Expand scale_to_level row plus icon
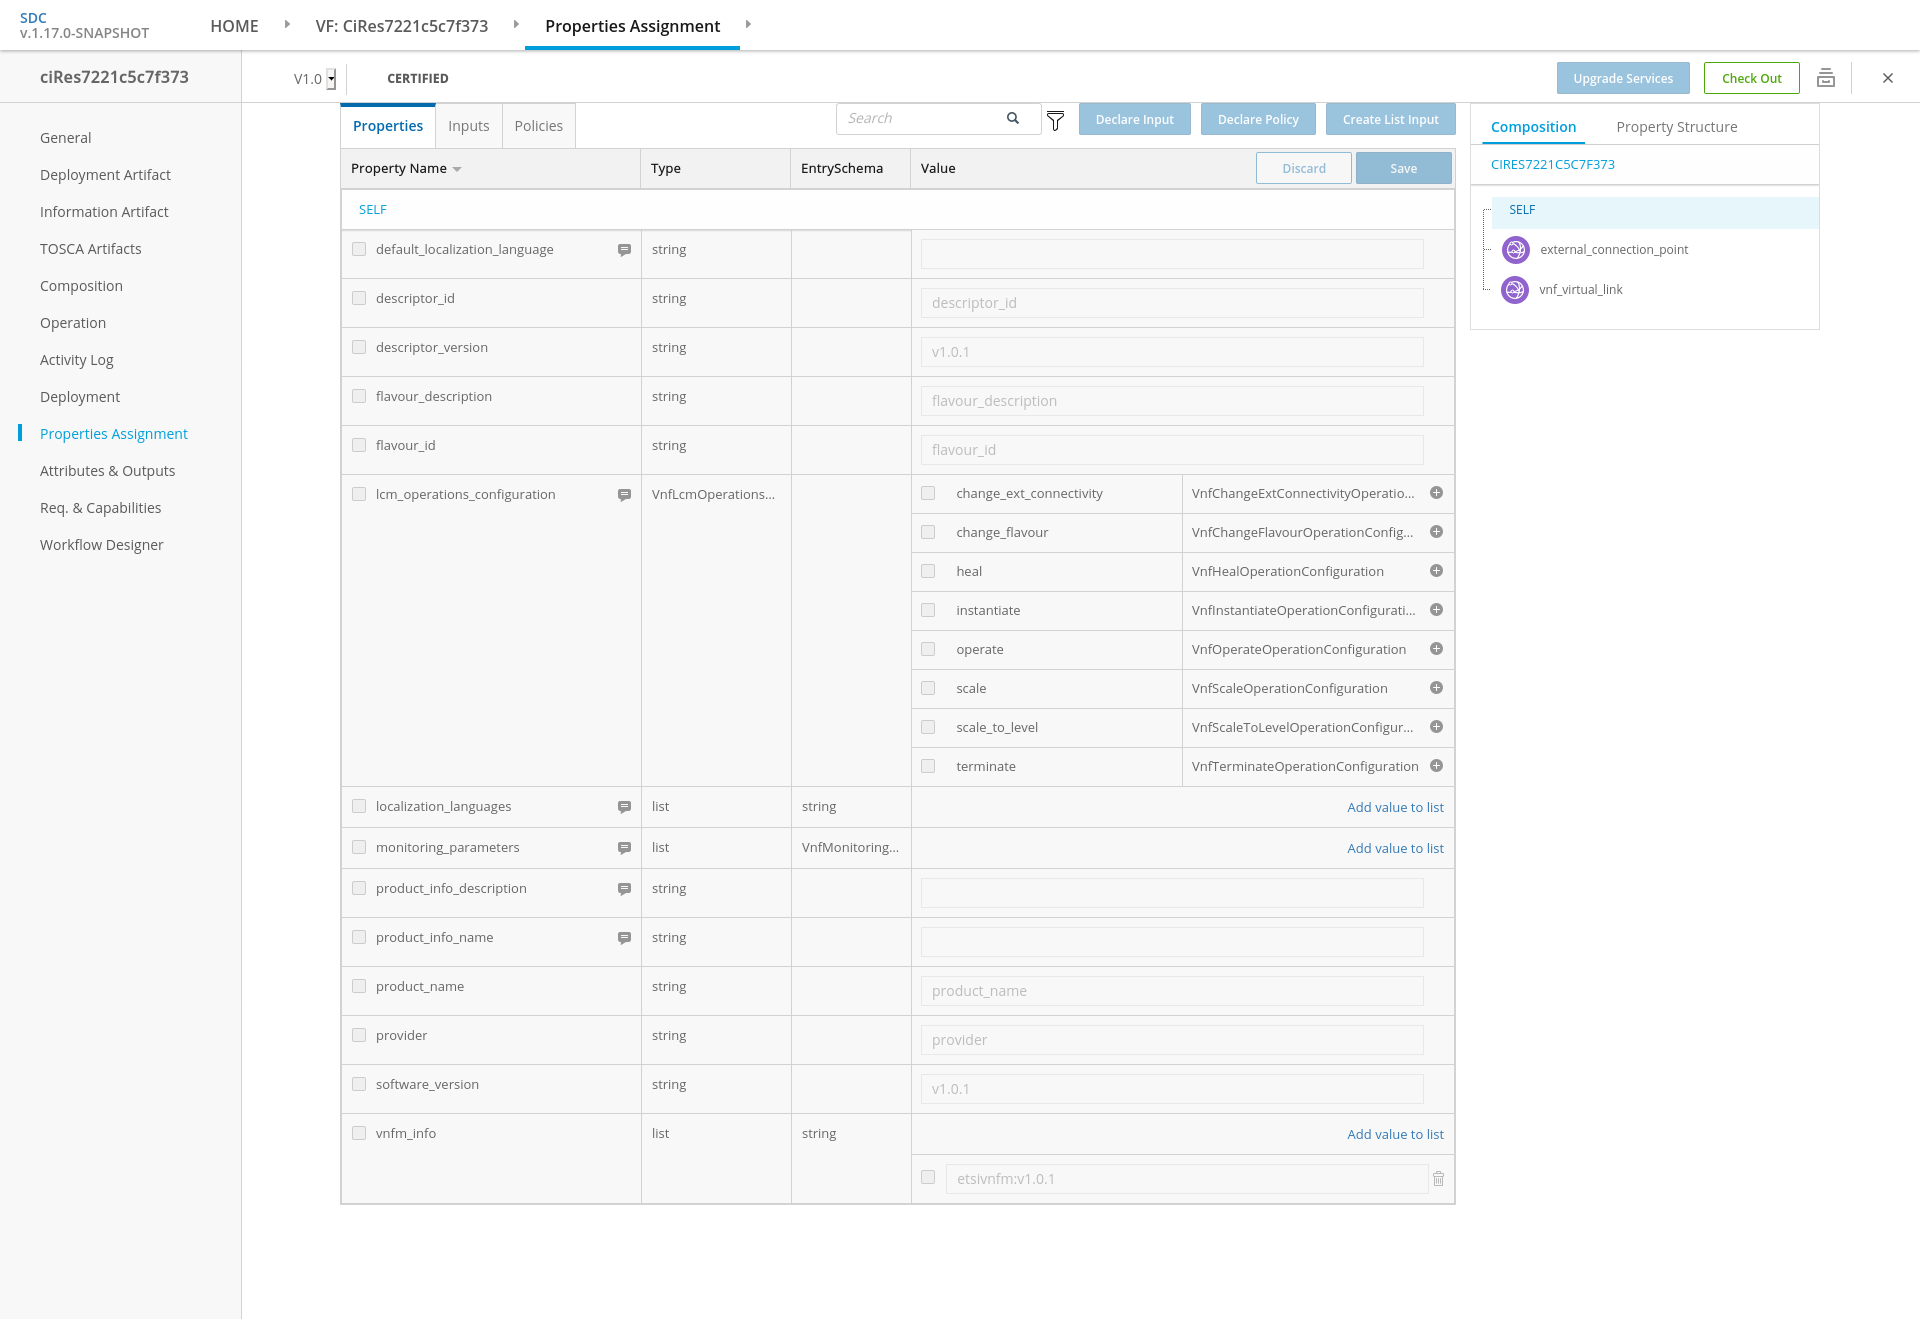Image resolution: width=1920 pixels, height=1319 pixels. pos(1436,727)
